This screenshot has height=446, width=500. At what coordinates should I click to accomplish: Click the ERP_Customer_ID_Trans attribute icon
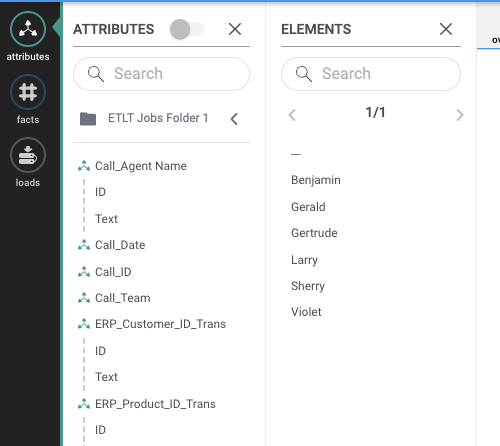click(x=84, y=324)
